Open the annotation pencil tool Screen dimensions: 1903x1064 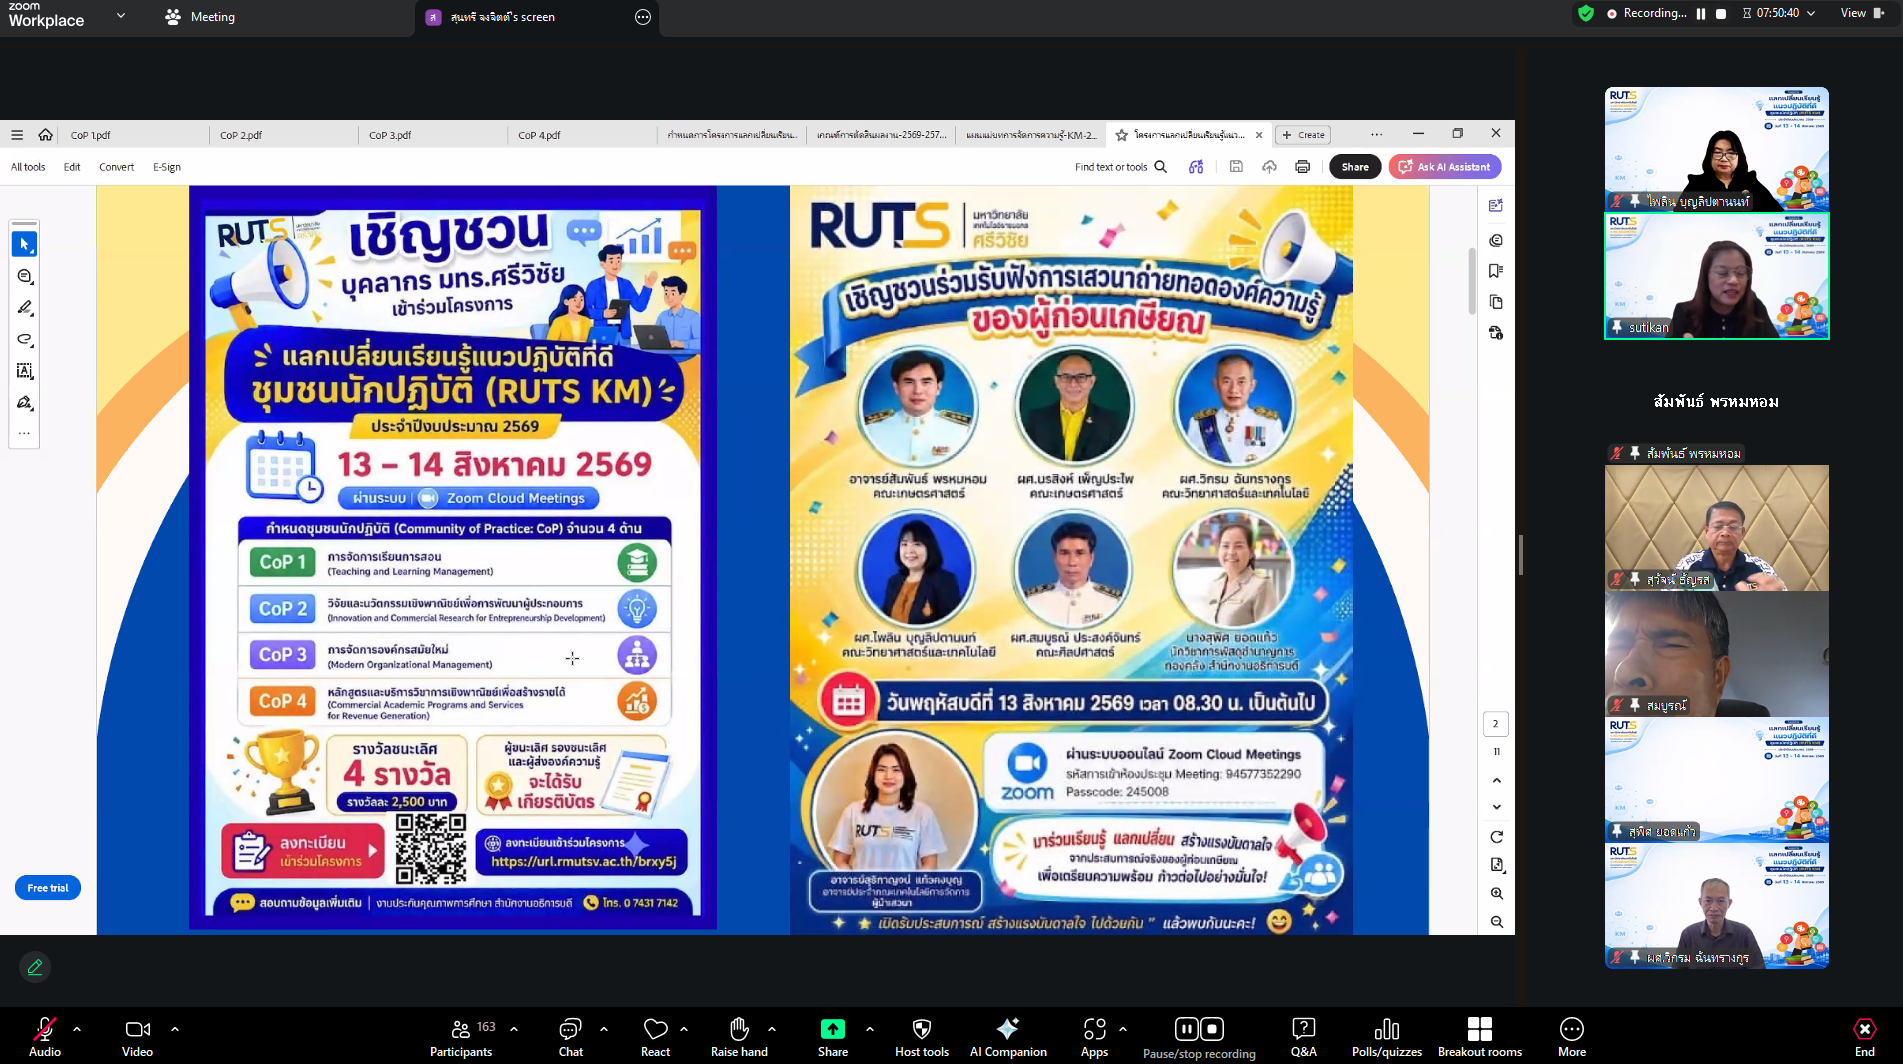[x=35, y=967]
